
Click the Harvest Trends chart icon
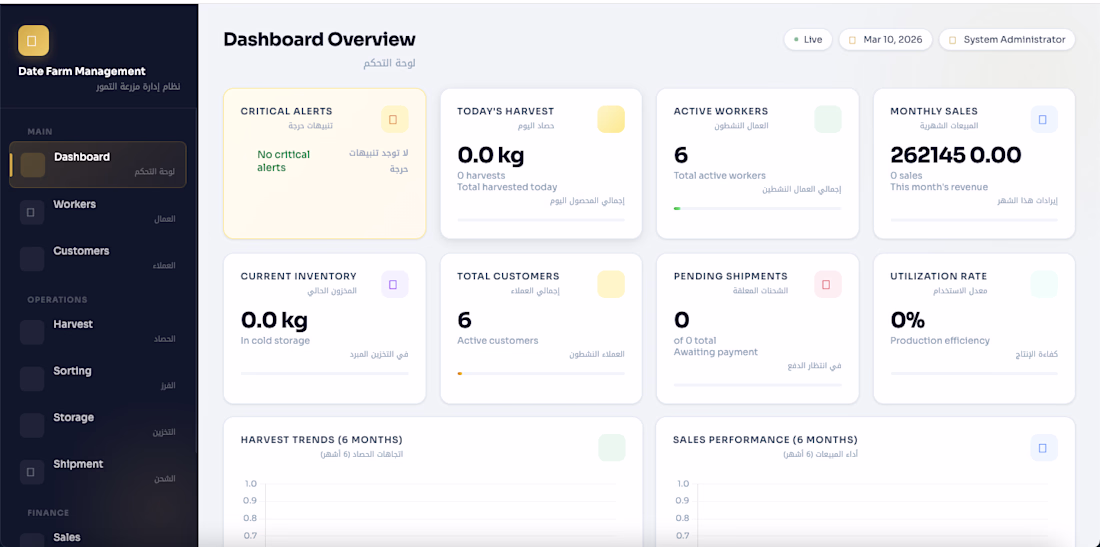[612, 447]
